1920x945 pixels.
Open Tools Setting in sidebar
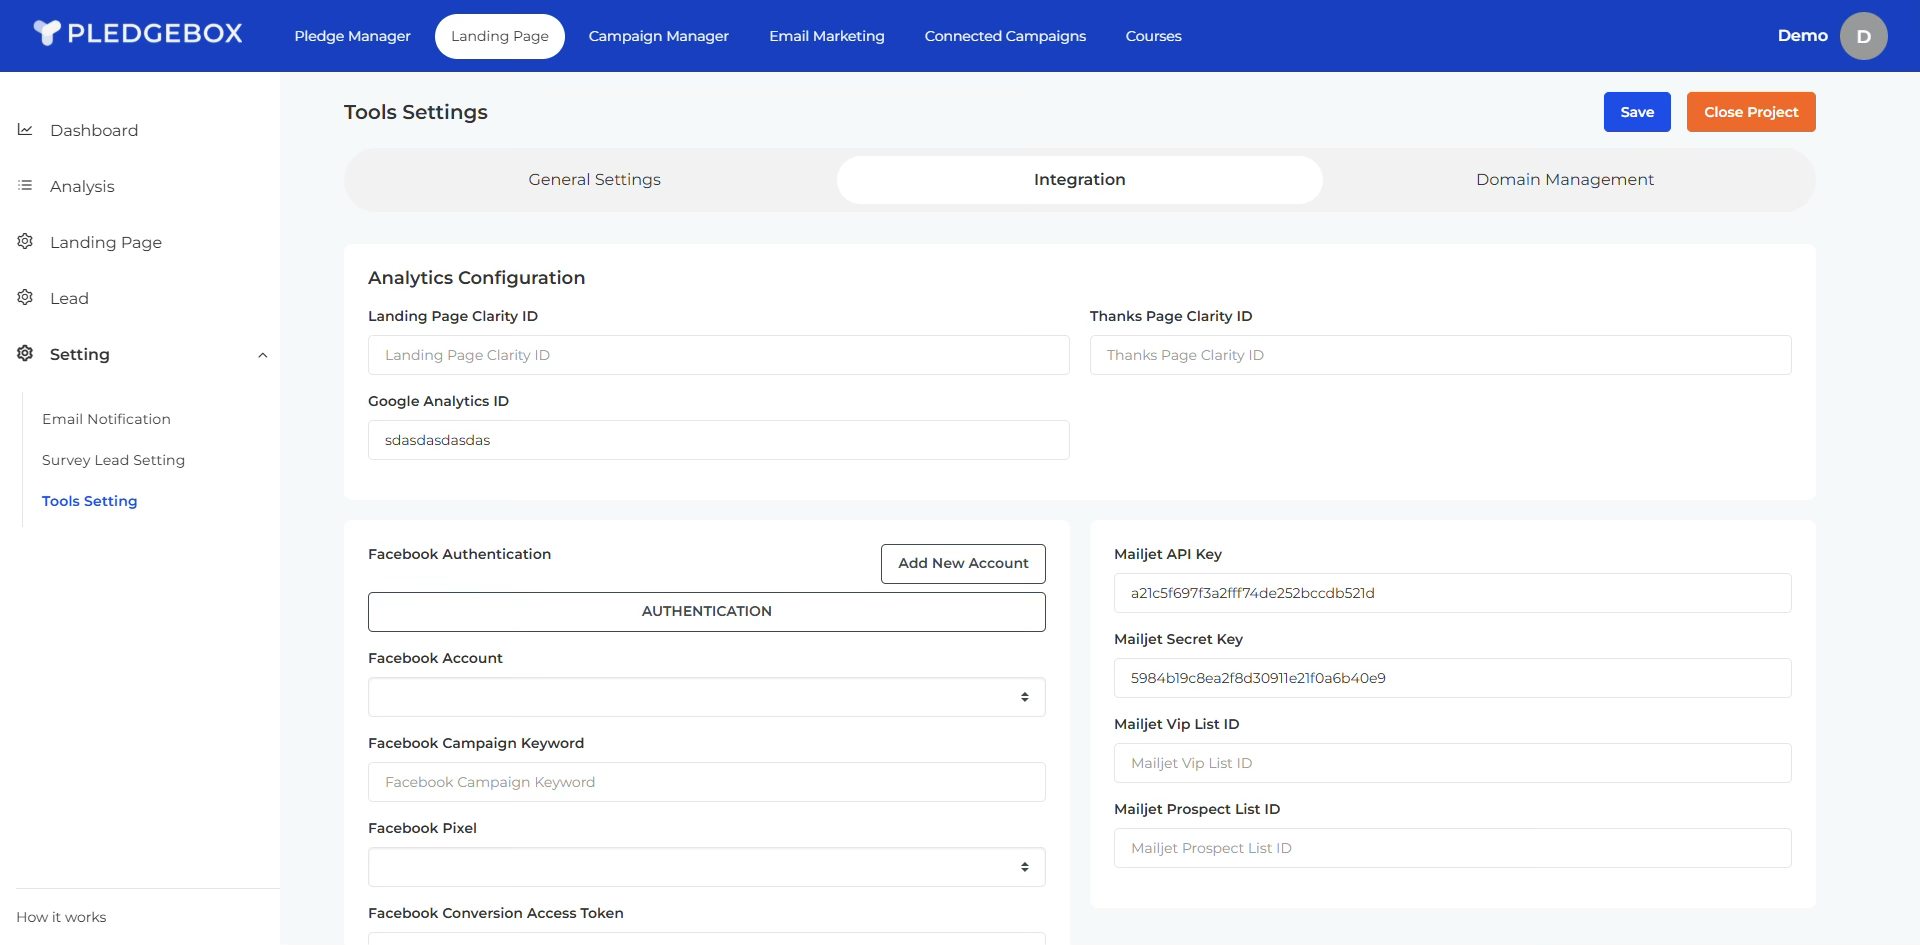pos(90,501)
